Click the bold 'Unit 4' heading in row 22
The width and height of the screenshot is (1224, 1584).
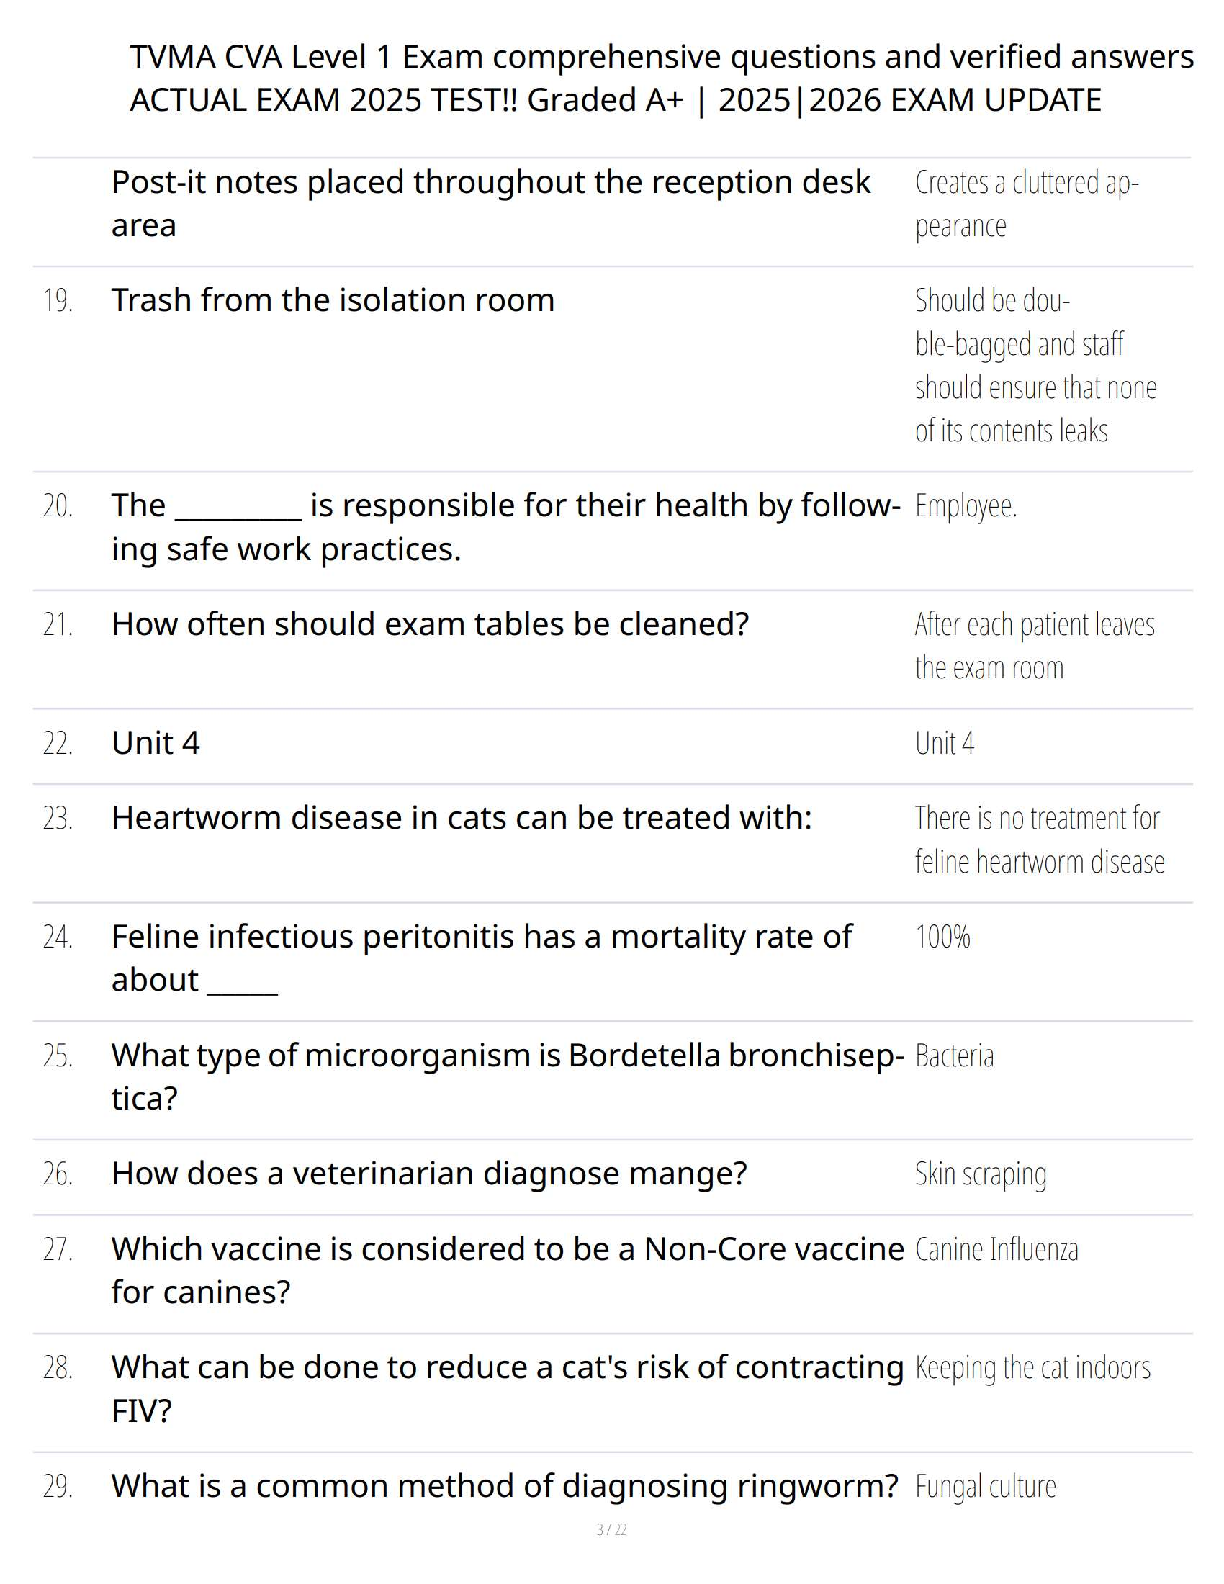click(155, 743)
